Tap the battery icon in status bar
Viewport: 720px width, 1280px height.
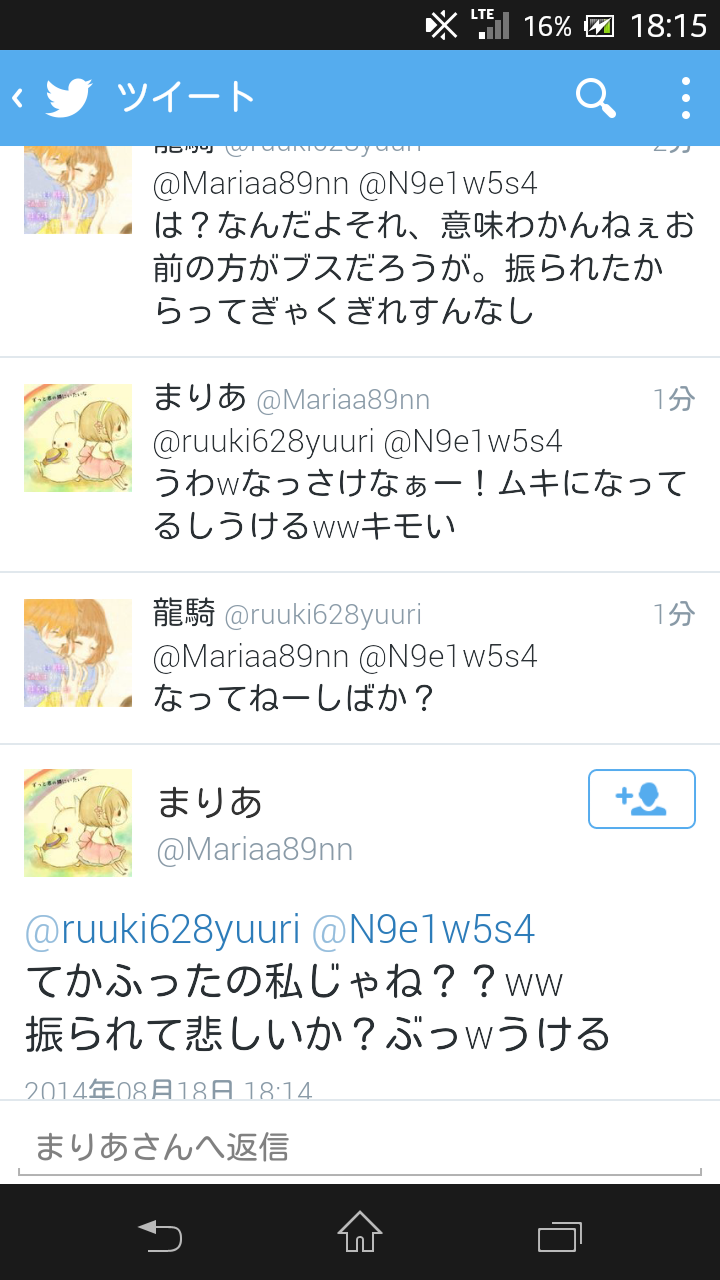(599, 25)
